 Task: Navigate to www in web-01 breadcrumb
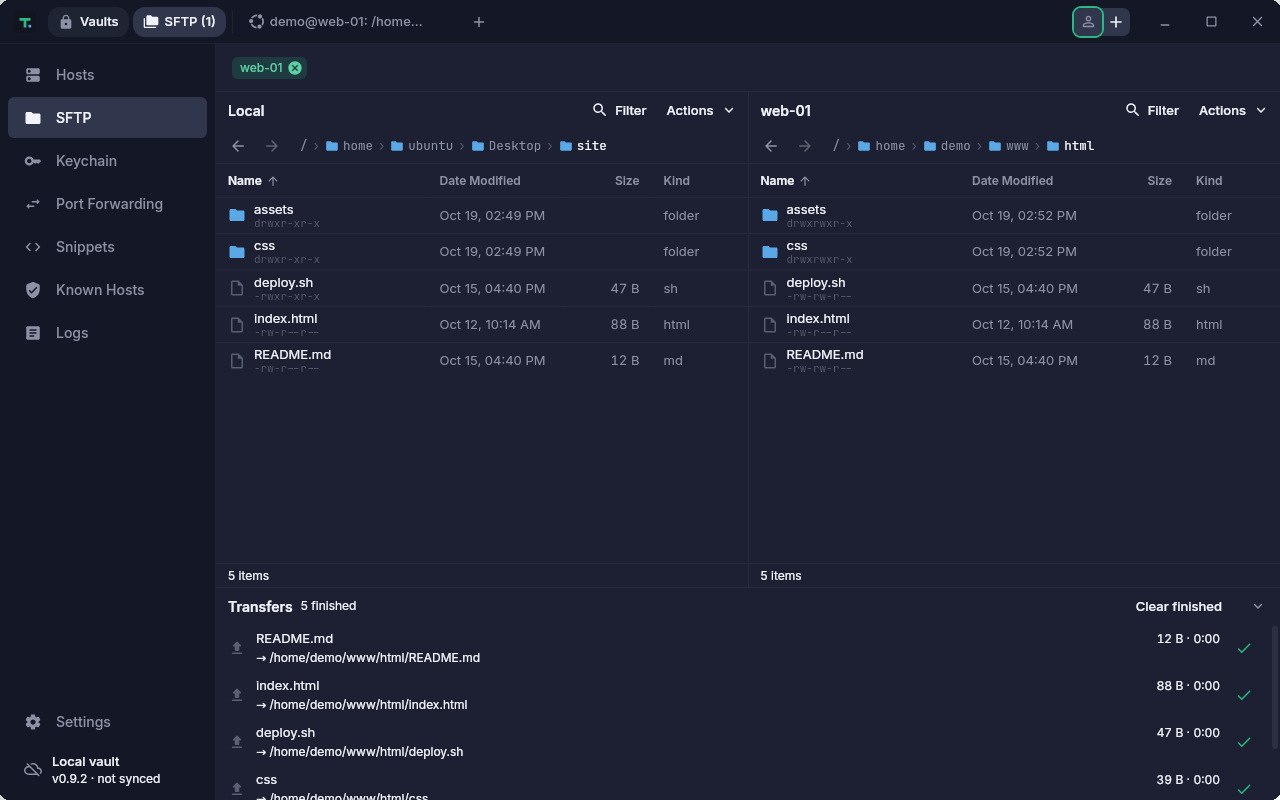(x=1008, y=146)
